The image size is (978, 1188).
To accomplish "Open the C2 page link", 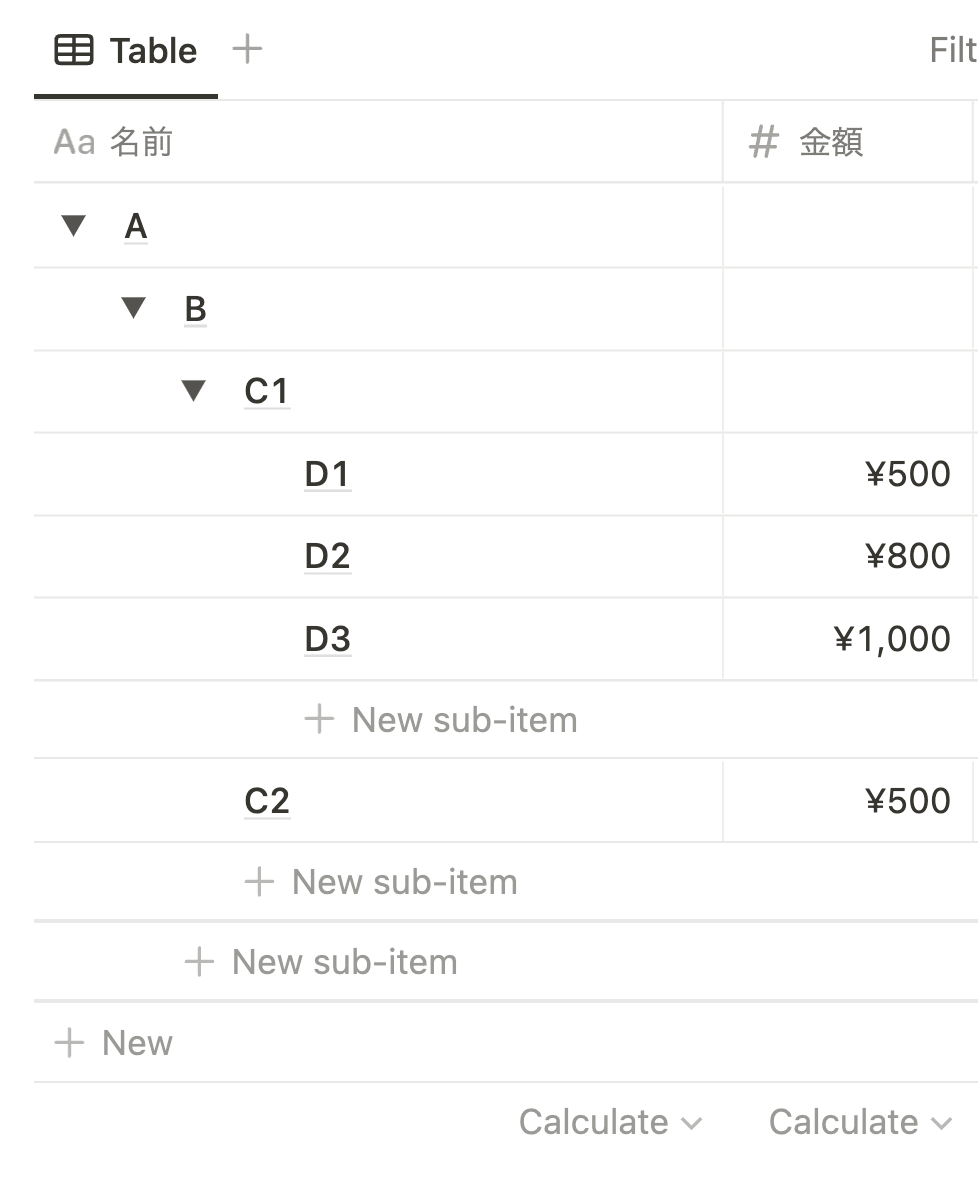I will 267,801.
